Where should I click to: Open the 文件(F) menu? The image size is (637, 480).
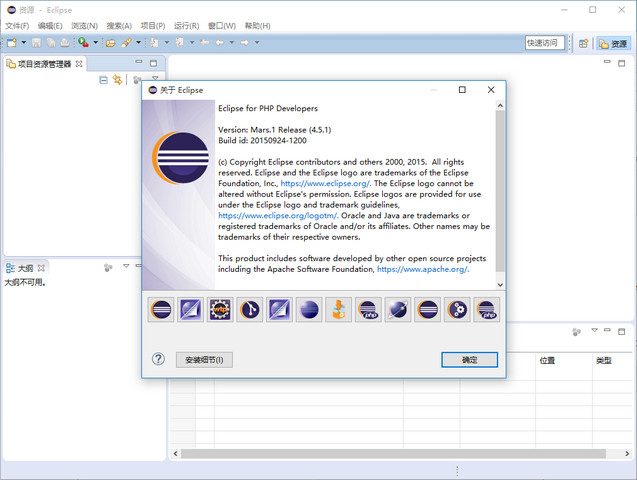tap(18, 25)
